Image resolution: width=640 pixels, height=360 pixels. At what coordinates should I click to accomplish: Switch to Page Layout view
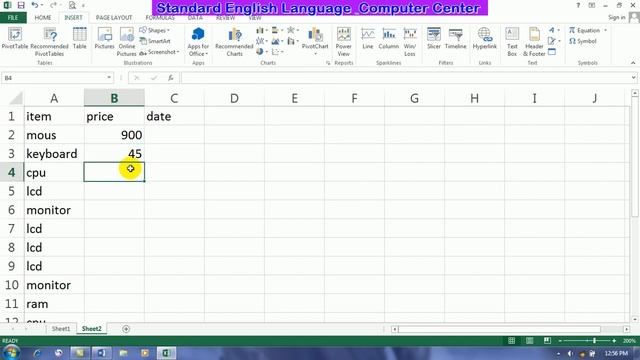tap(529, 340)
